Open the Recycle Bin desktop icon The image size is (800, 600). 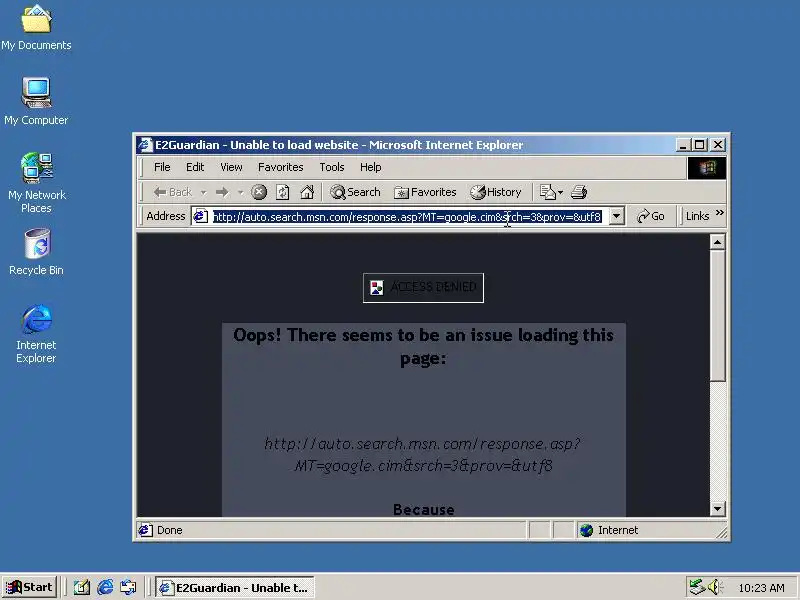[x=36, y=252]
